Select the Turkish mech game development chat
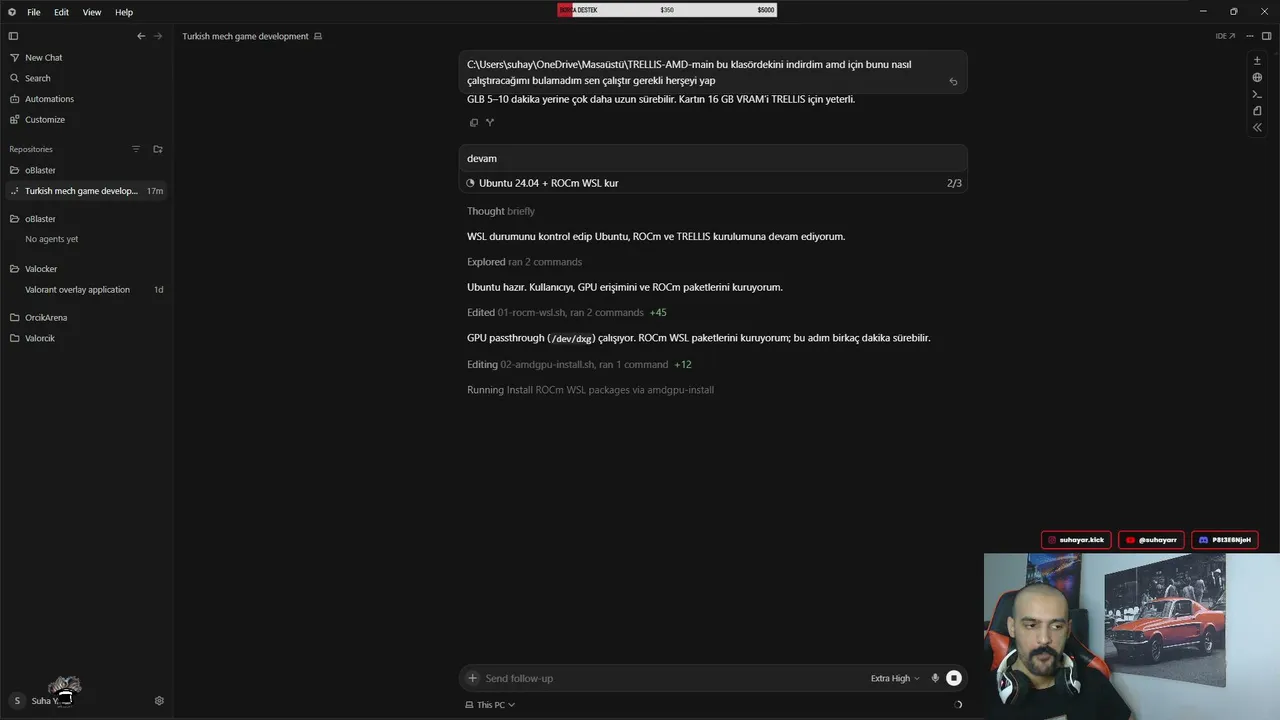 point(86,191)
